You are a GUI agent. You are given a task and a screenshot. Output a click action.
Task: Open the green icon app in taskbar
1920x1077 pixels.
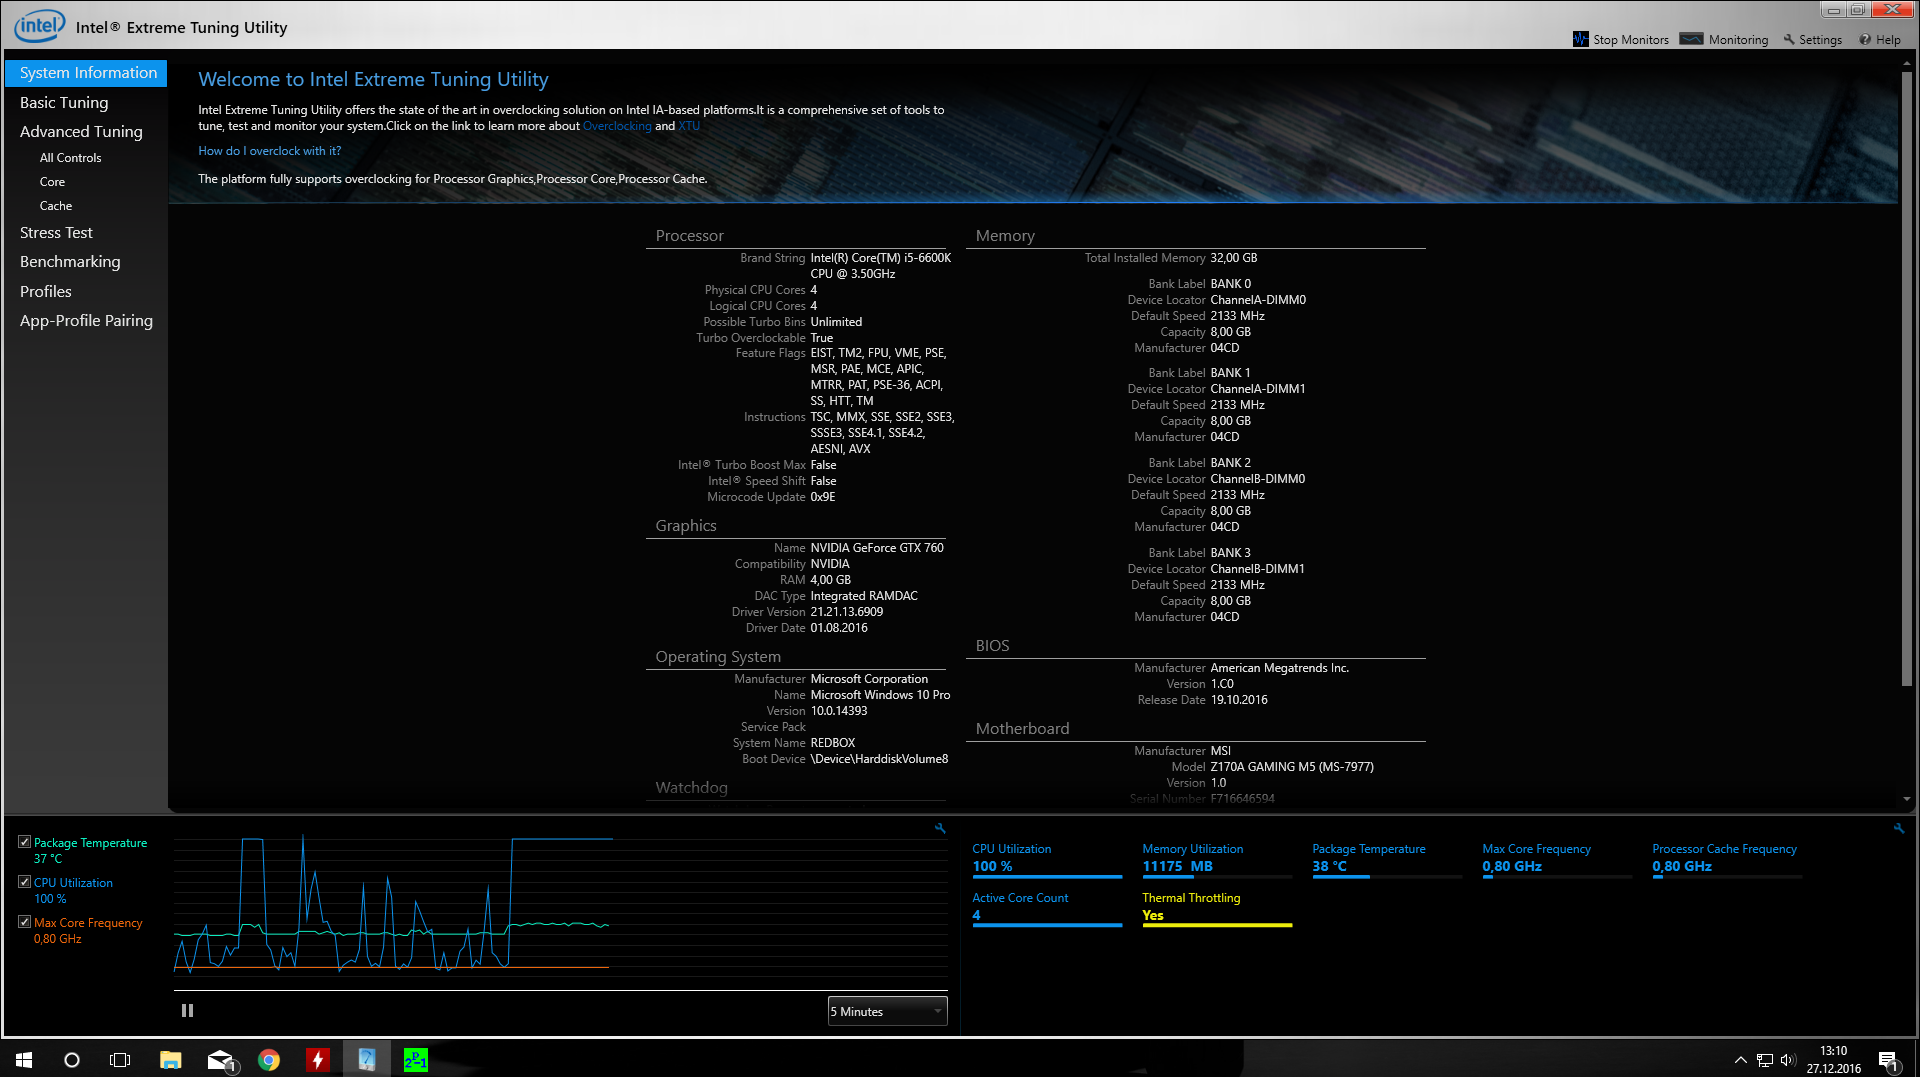click(x=416, y=1060)
